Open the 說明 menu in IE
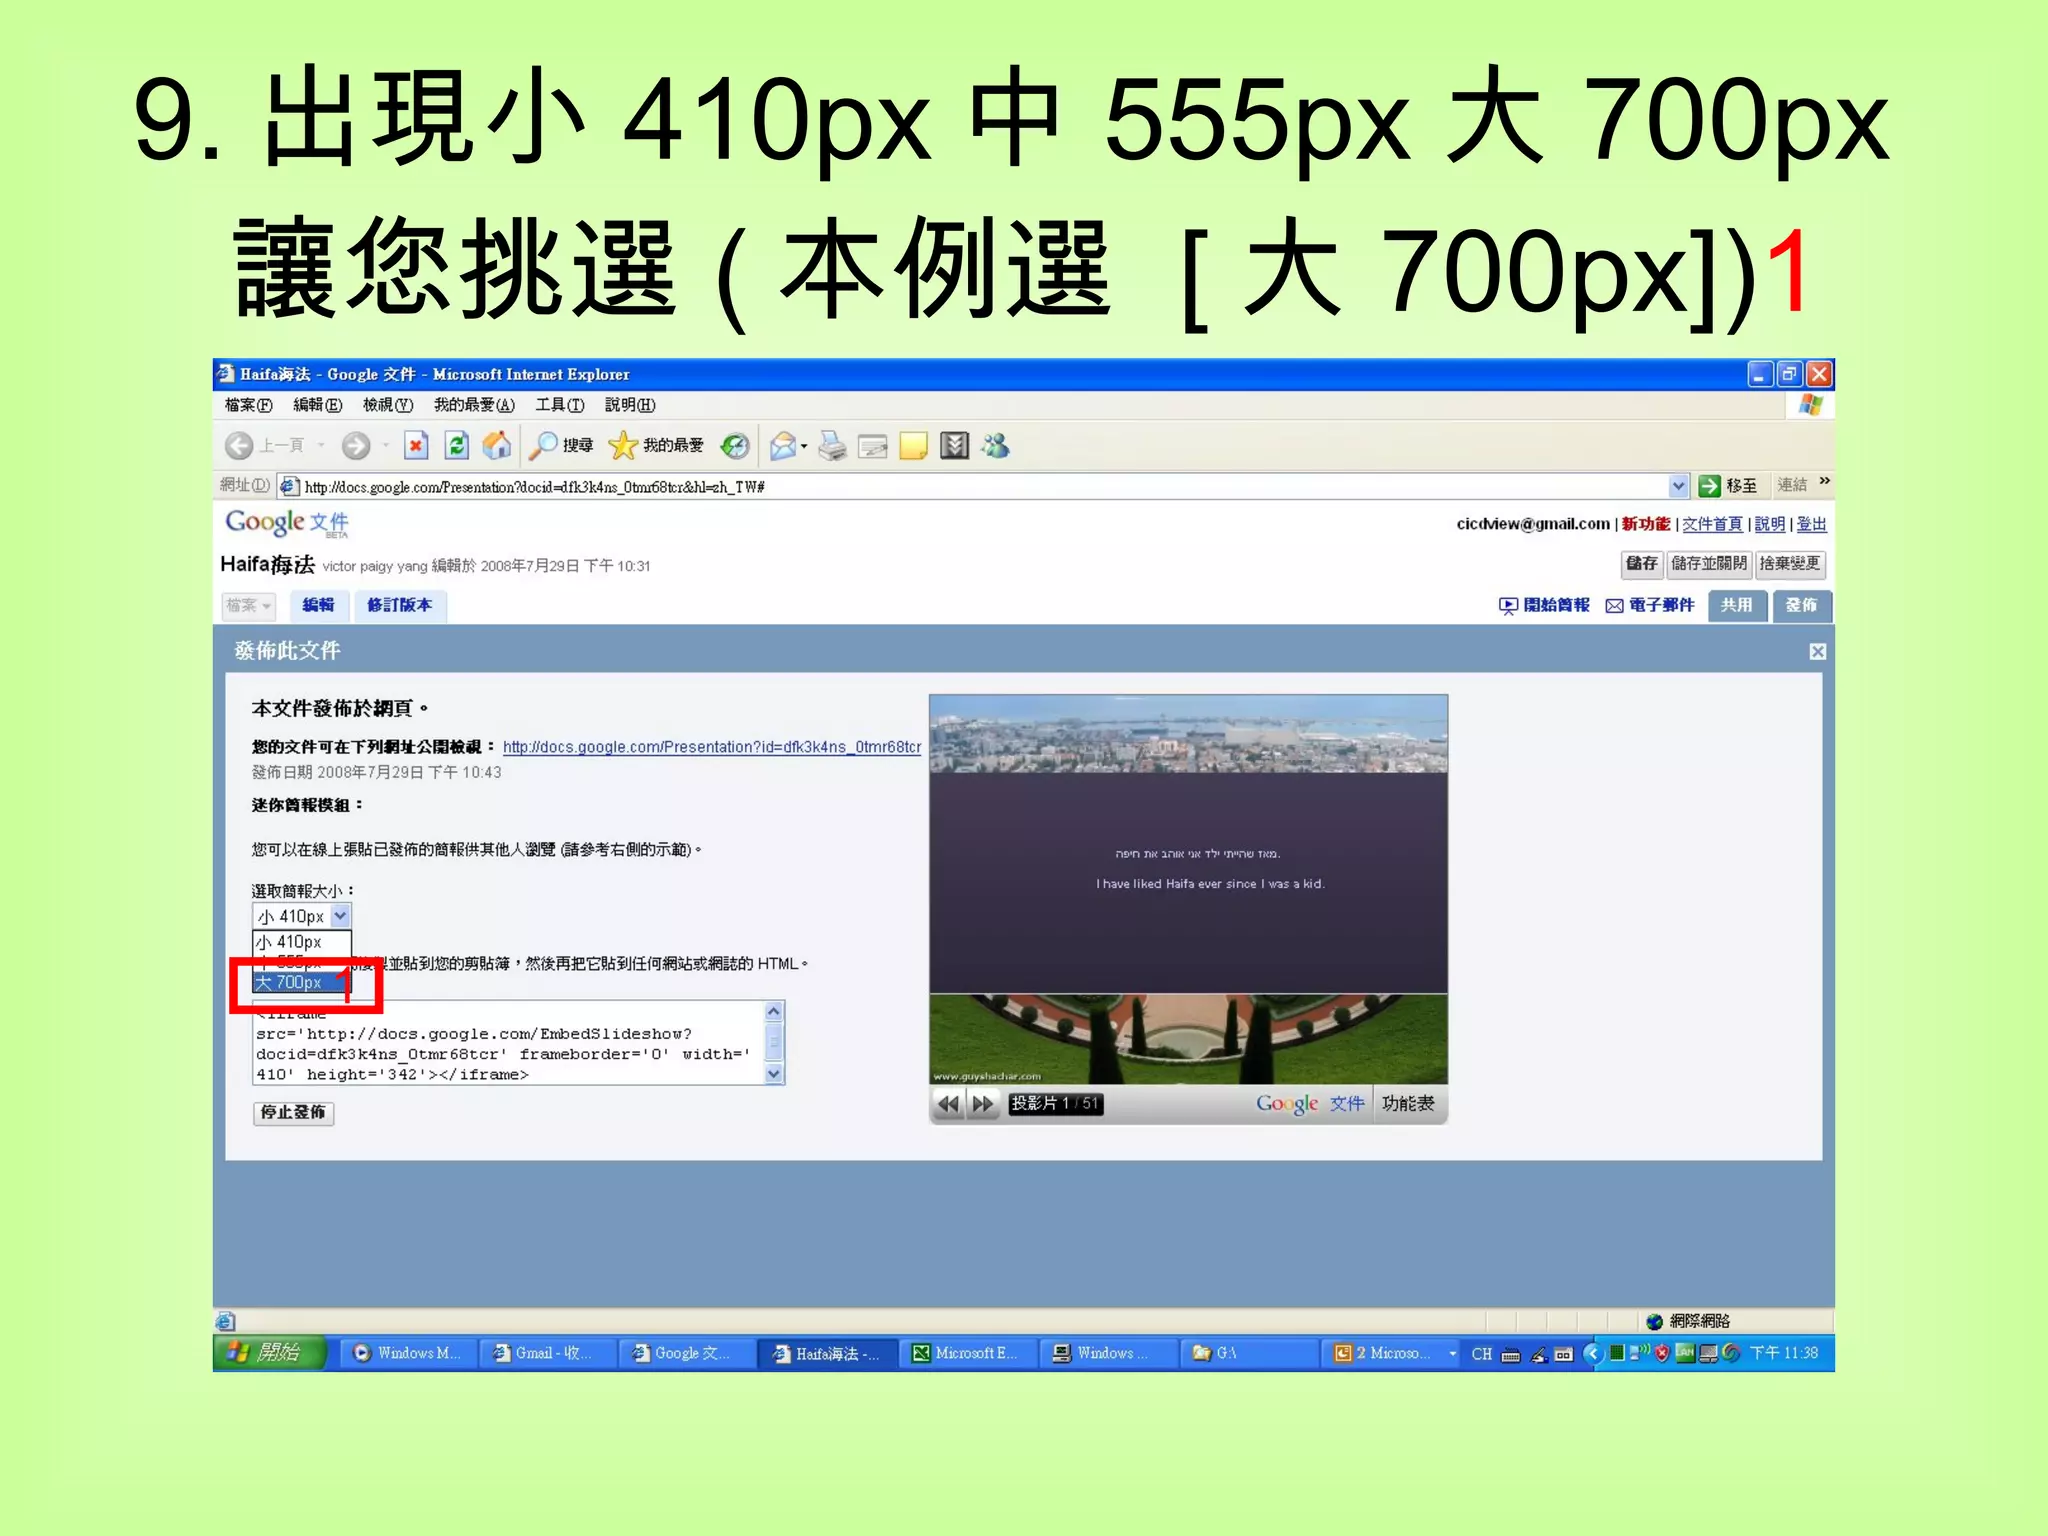Image resolution: width=2048 pixels, height=1536 pixels. click(x=630, y=405)
